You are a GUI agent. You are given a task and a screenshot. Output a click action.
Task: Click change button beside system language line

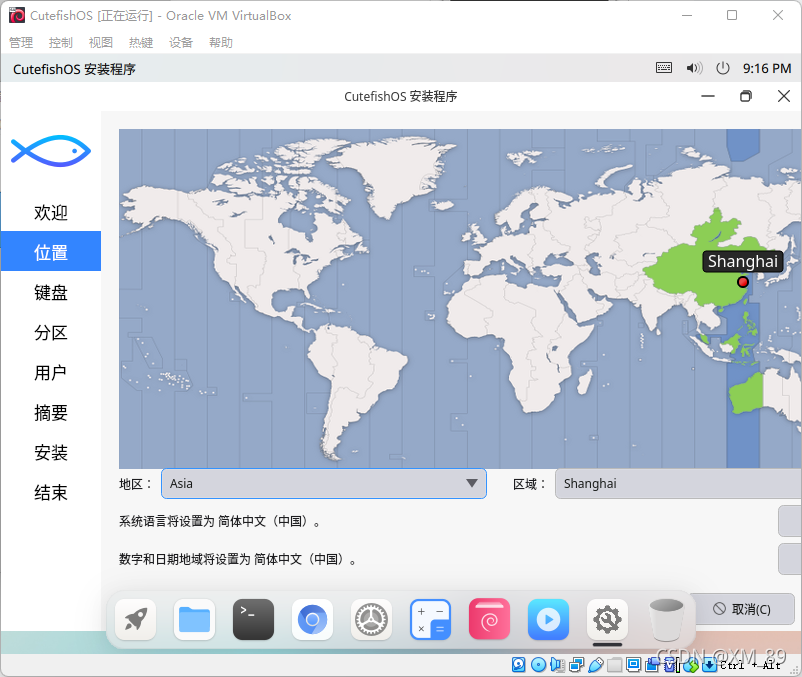(790, 521)
